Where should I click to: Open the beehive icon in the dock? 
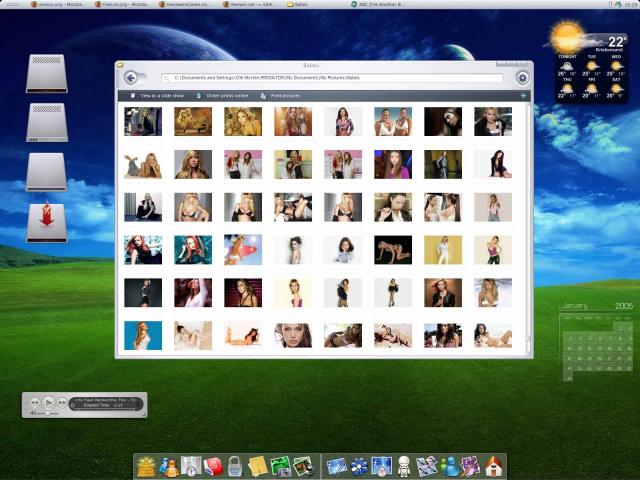pyautogui.click(x=146, y=467)
